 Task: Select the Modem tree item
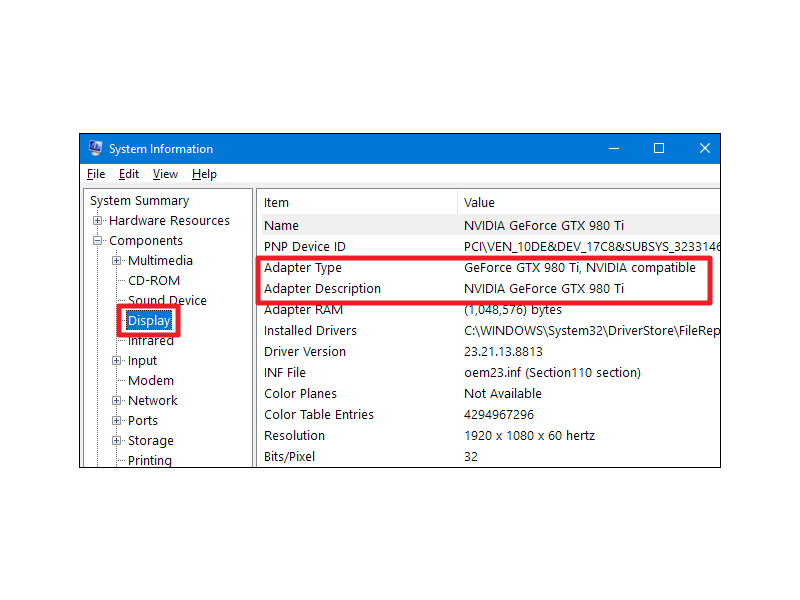point(151,381)
